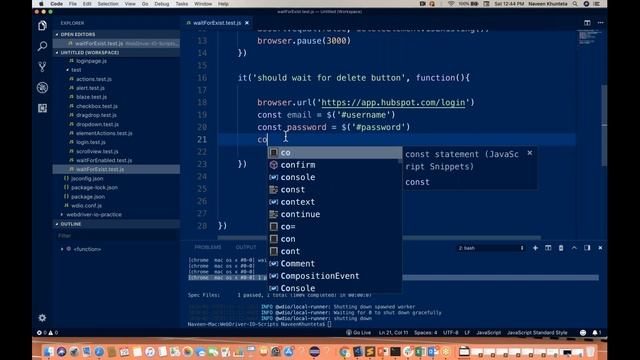Screen dimensions: 640x360
Task: Close the terminal panel
Action: tap(600, 248)
